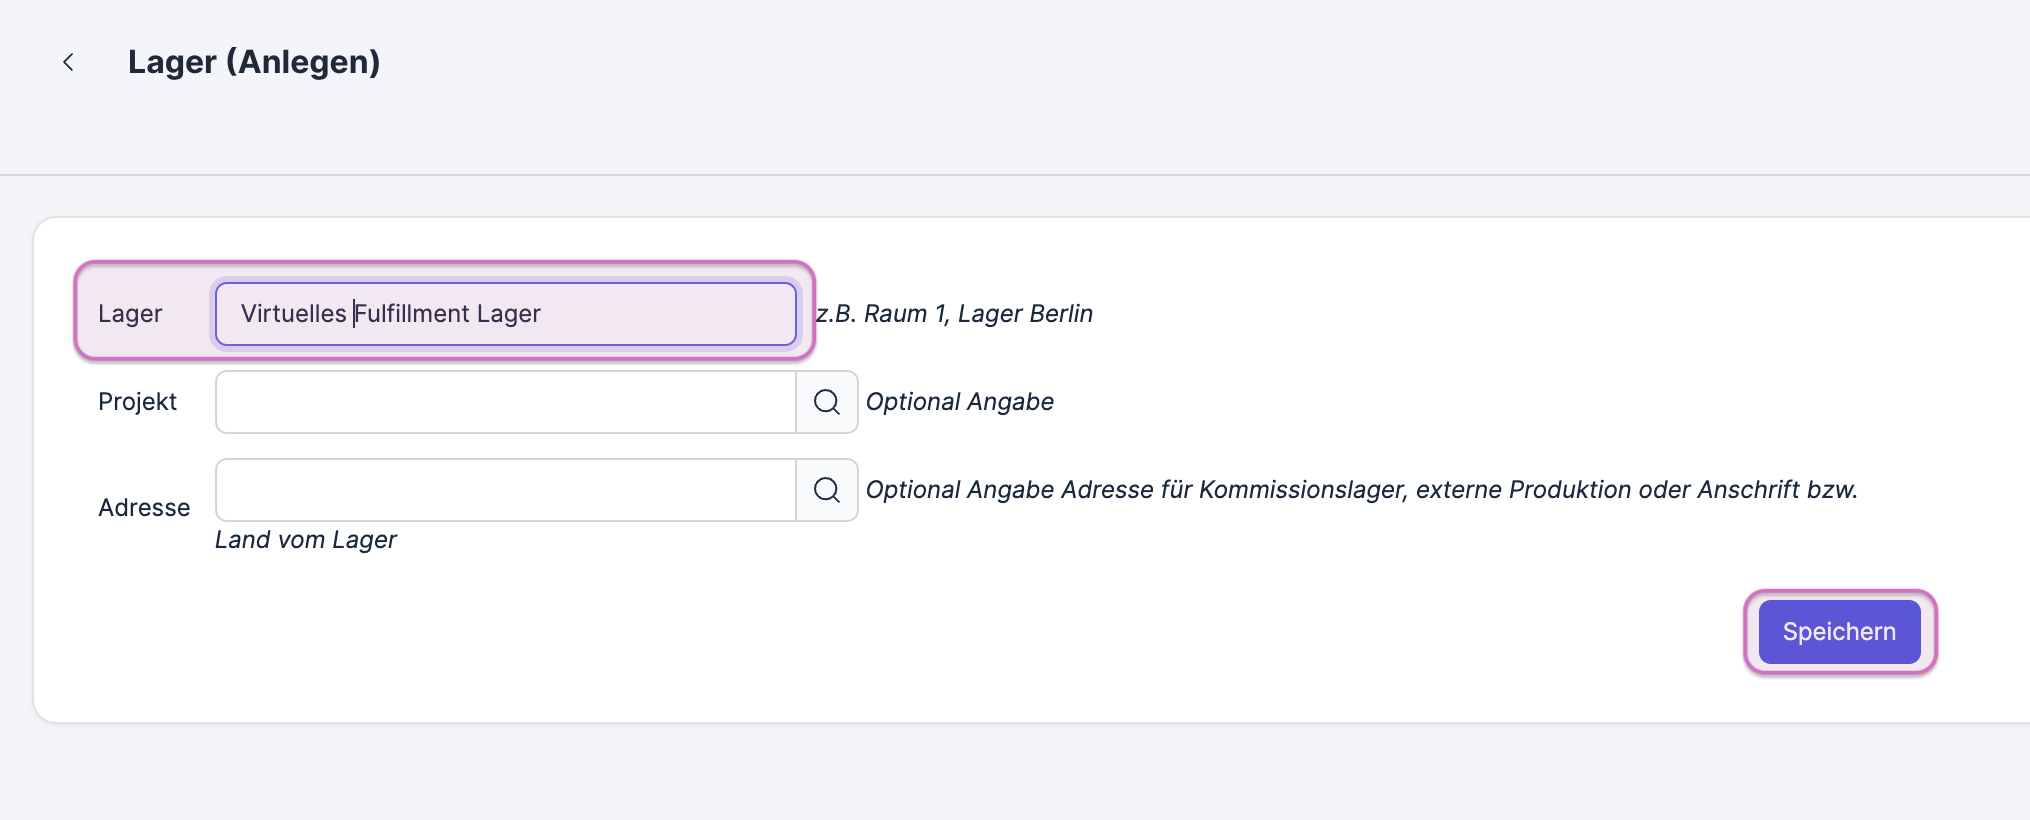
Task: Place cursor after 'Lager' at end of text
Action: pyautogui.click(x=542, y=314)
